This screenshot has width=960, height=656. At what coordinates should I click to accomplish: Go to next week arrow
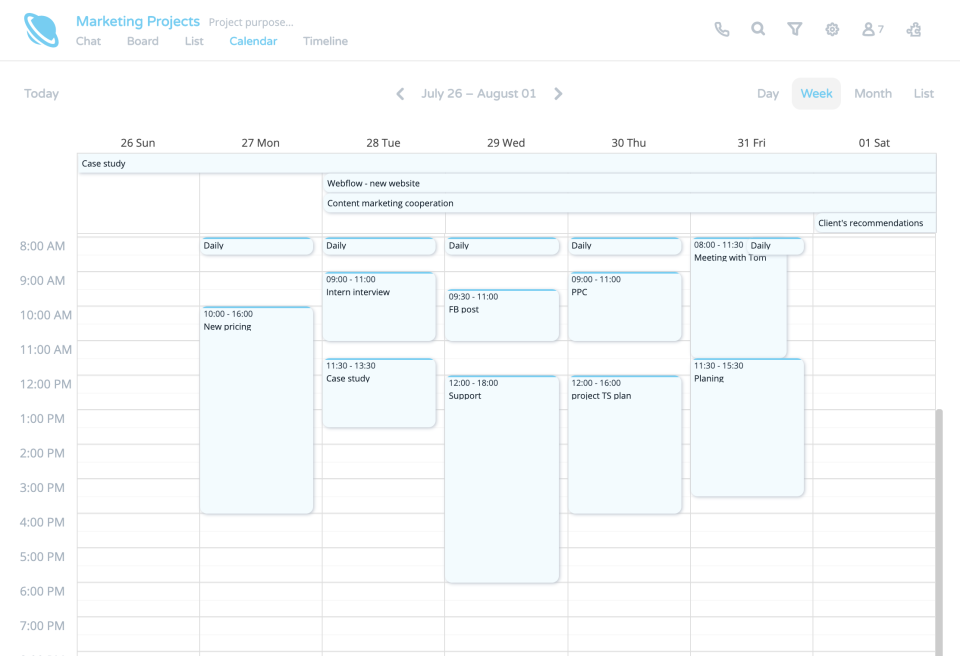tap(558, 94)
